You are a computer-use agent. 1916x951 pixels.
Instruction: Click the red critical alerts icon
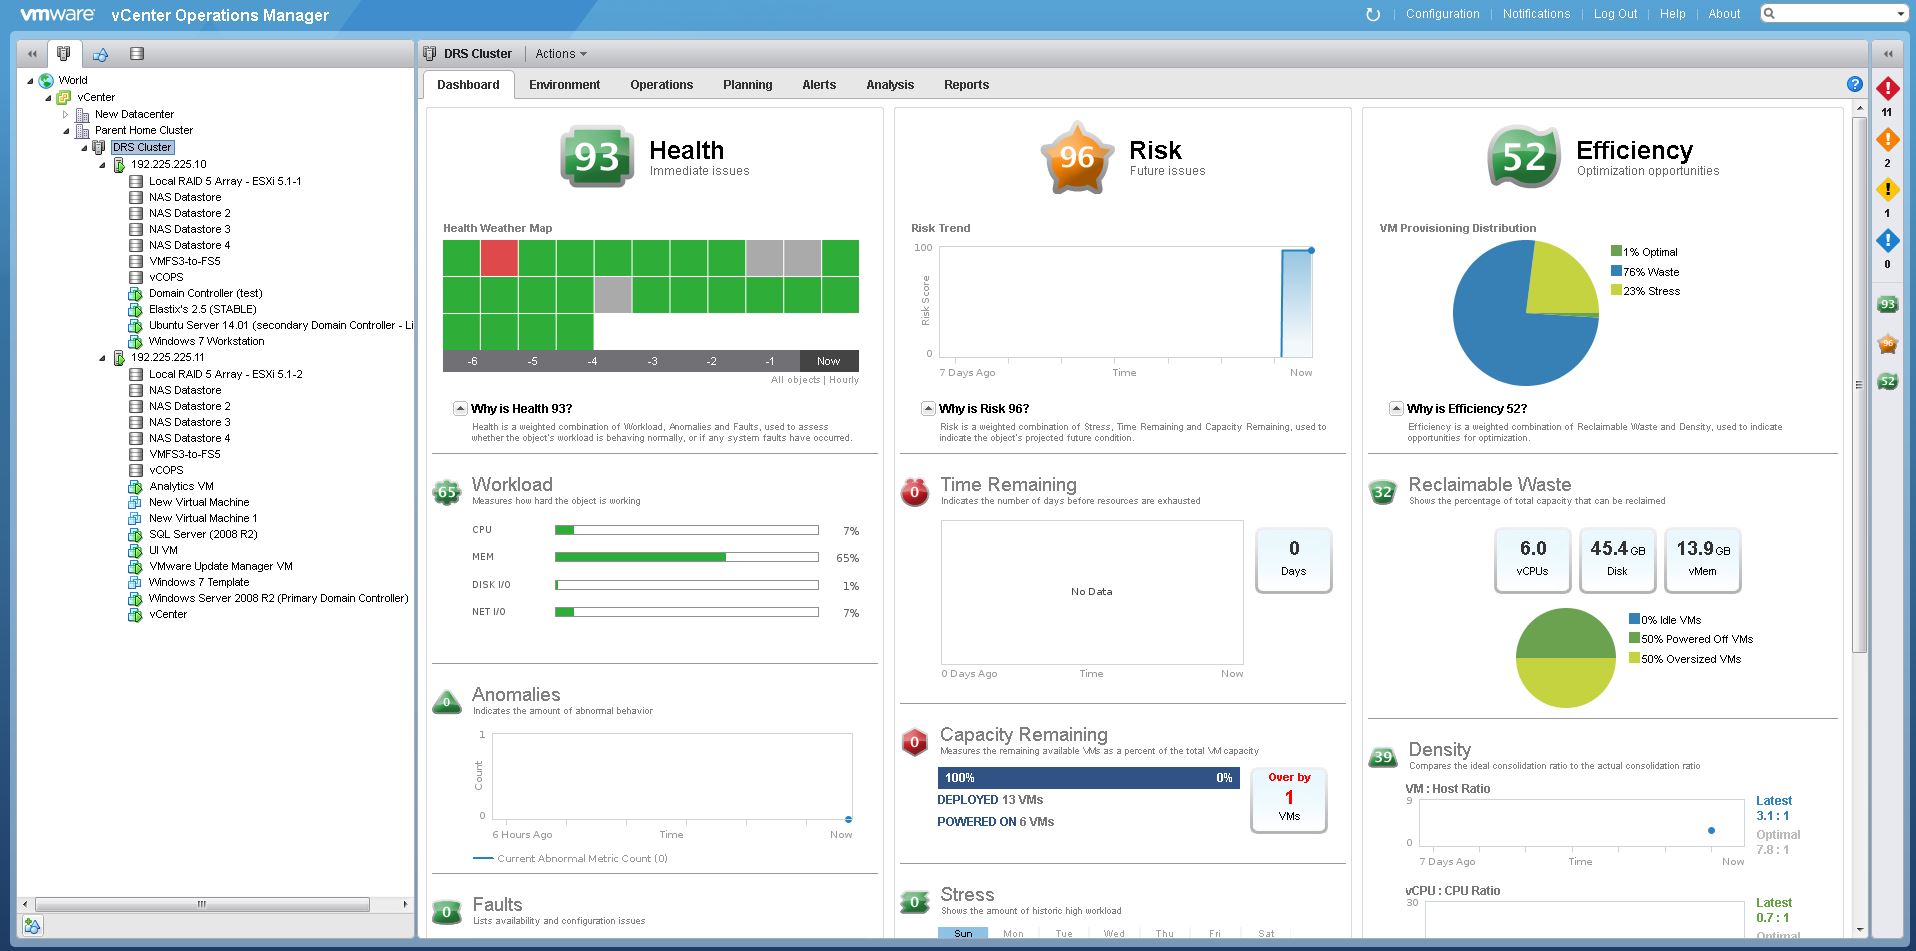1887,89
